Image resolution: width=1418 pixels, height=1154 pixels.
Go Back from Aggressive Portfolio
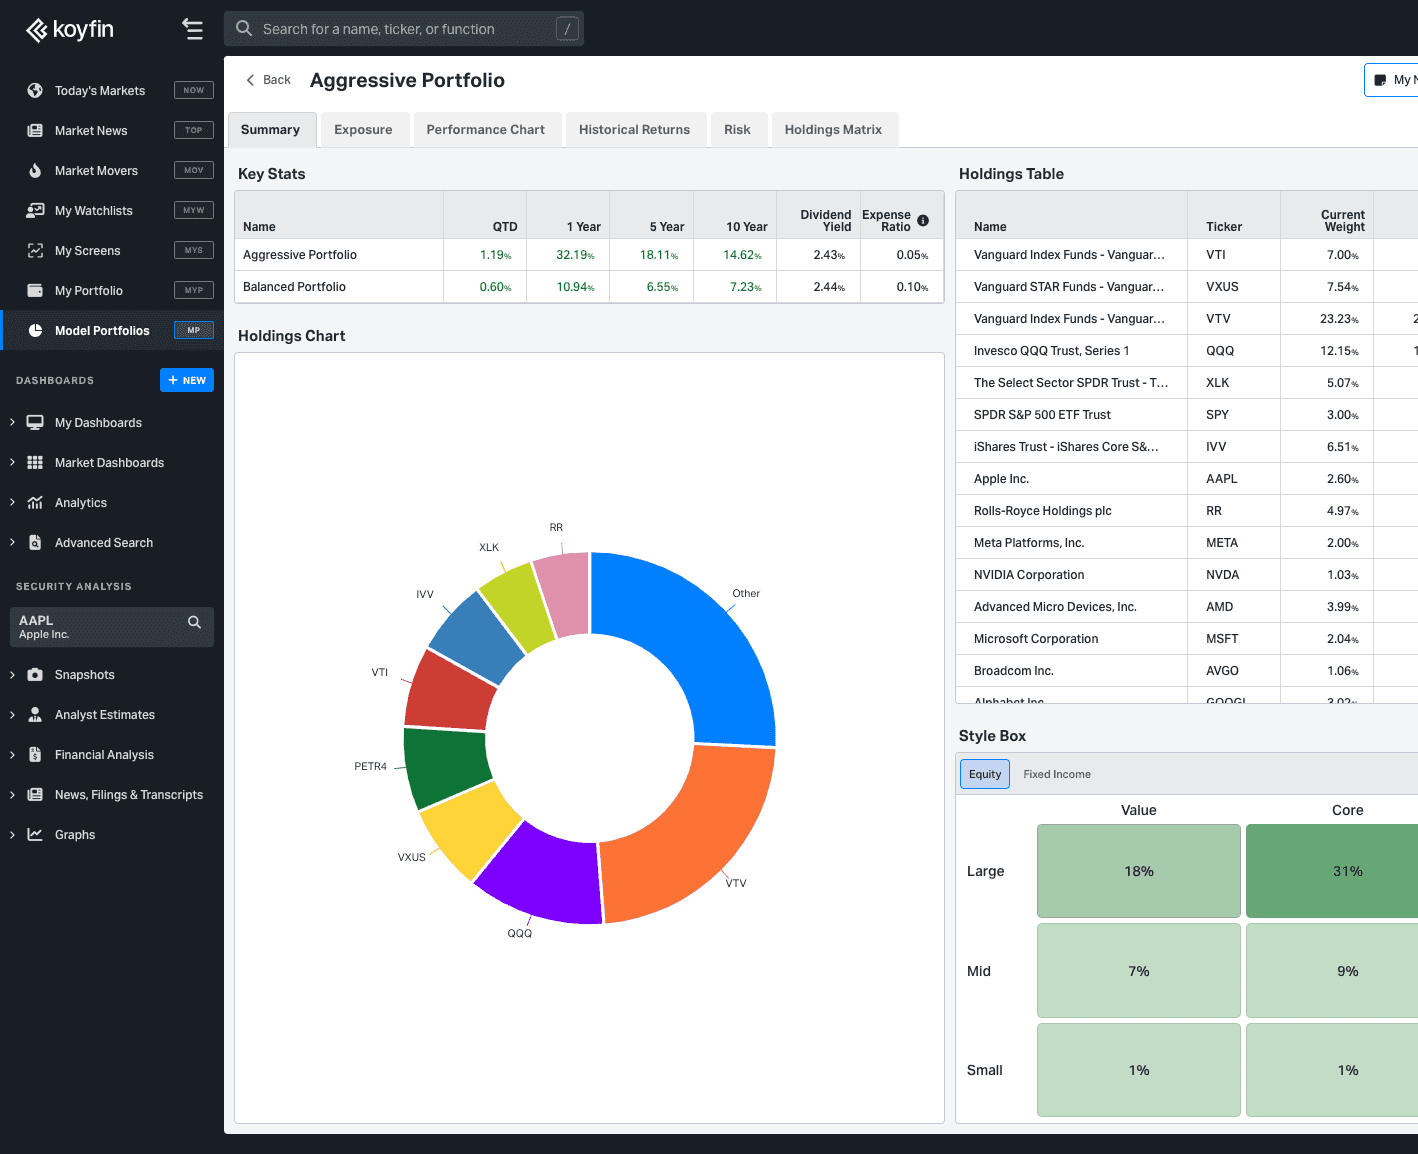[x=268, y=80]
